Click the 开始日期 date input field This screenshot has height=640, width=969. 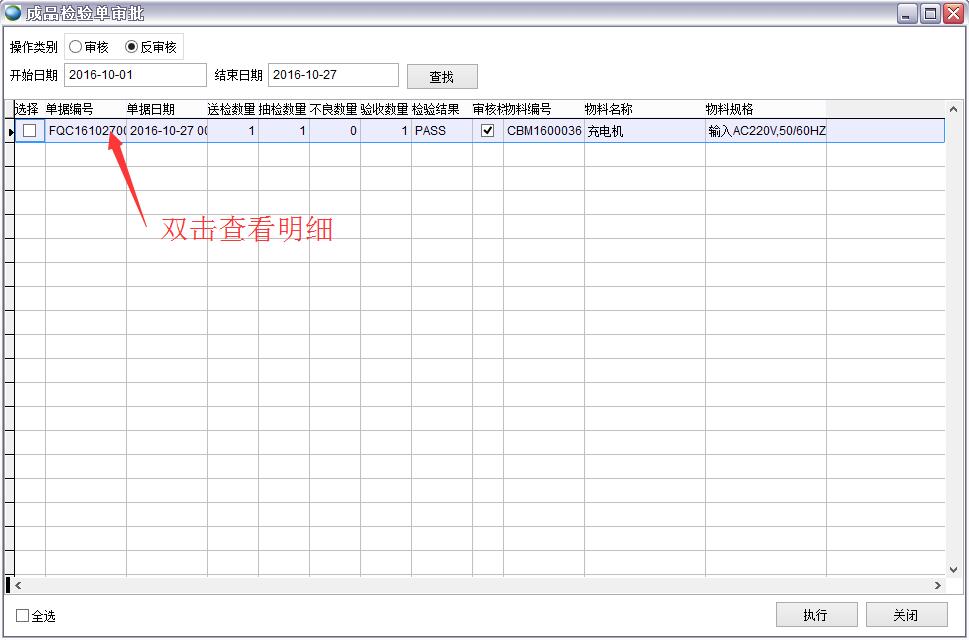pyautogui.click(x=135, y=74)
